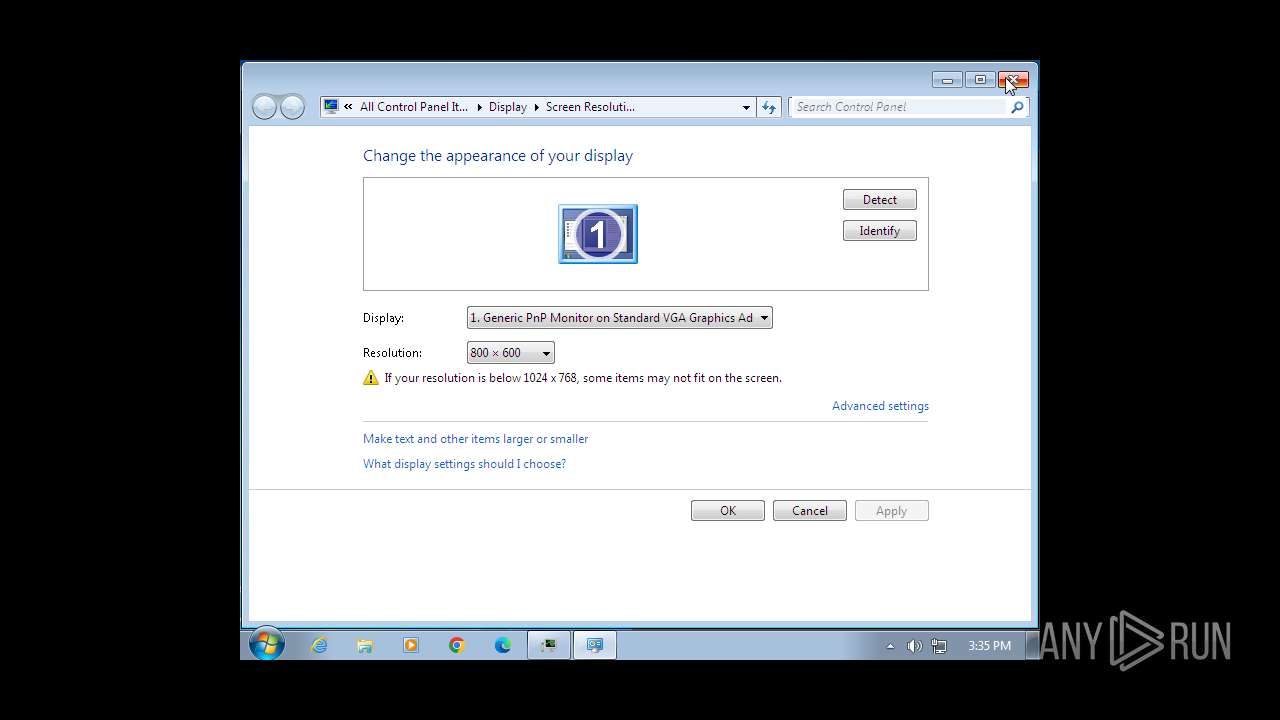Open What display settings should I choose link
This screenshot has height=720, width=1280.
(x=464, y=464)
